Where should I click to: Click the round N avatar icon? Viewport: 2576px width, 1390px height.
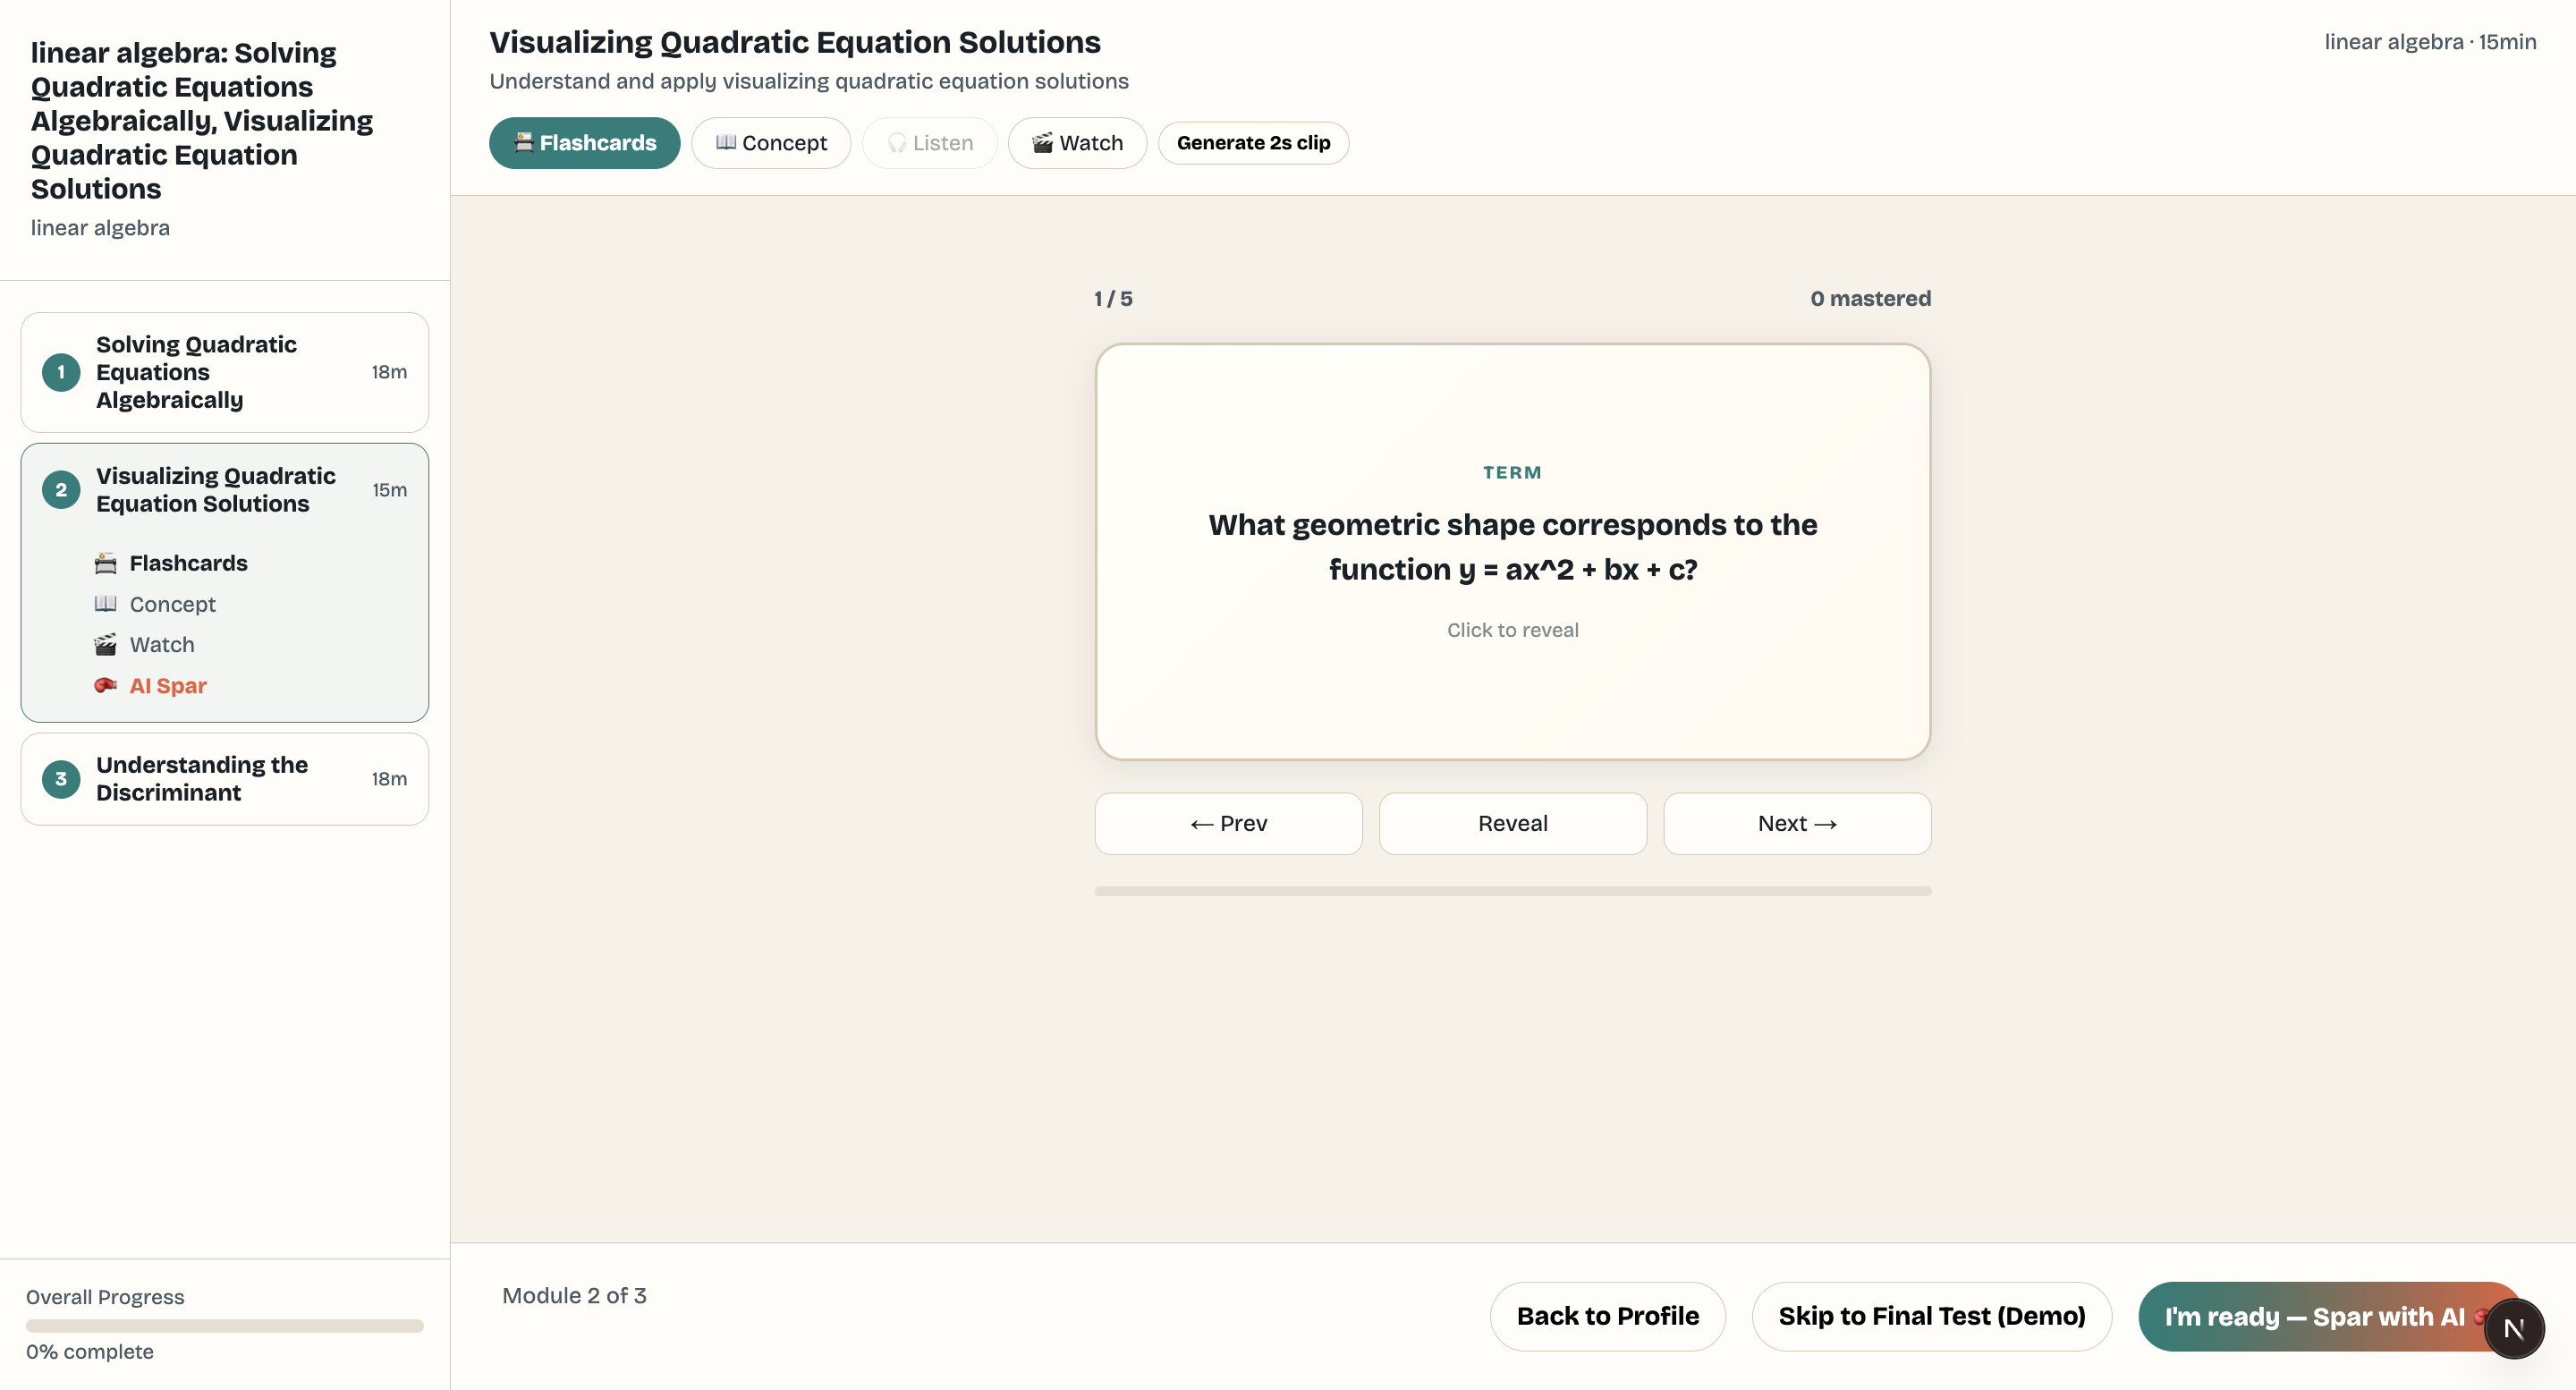pos(2513,1328)
